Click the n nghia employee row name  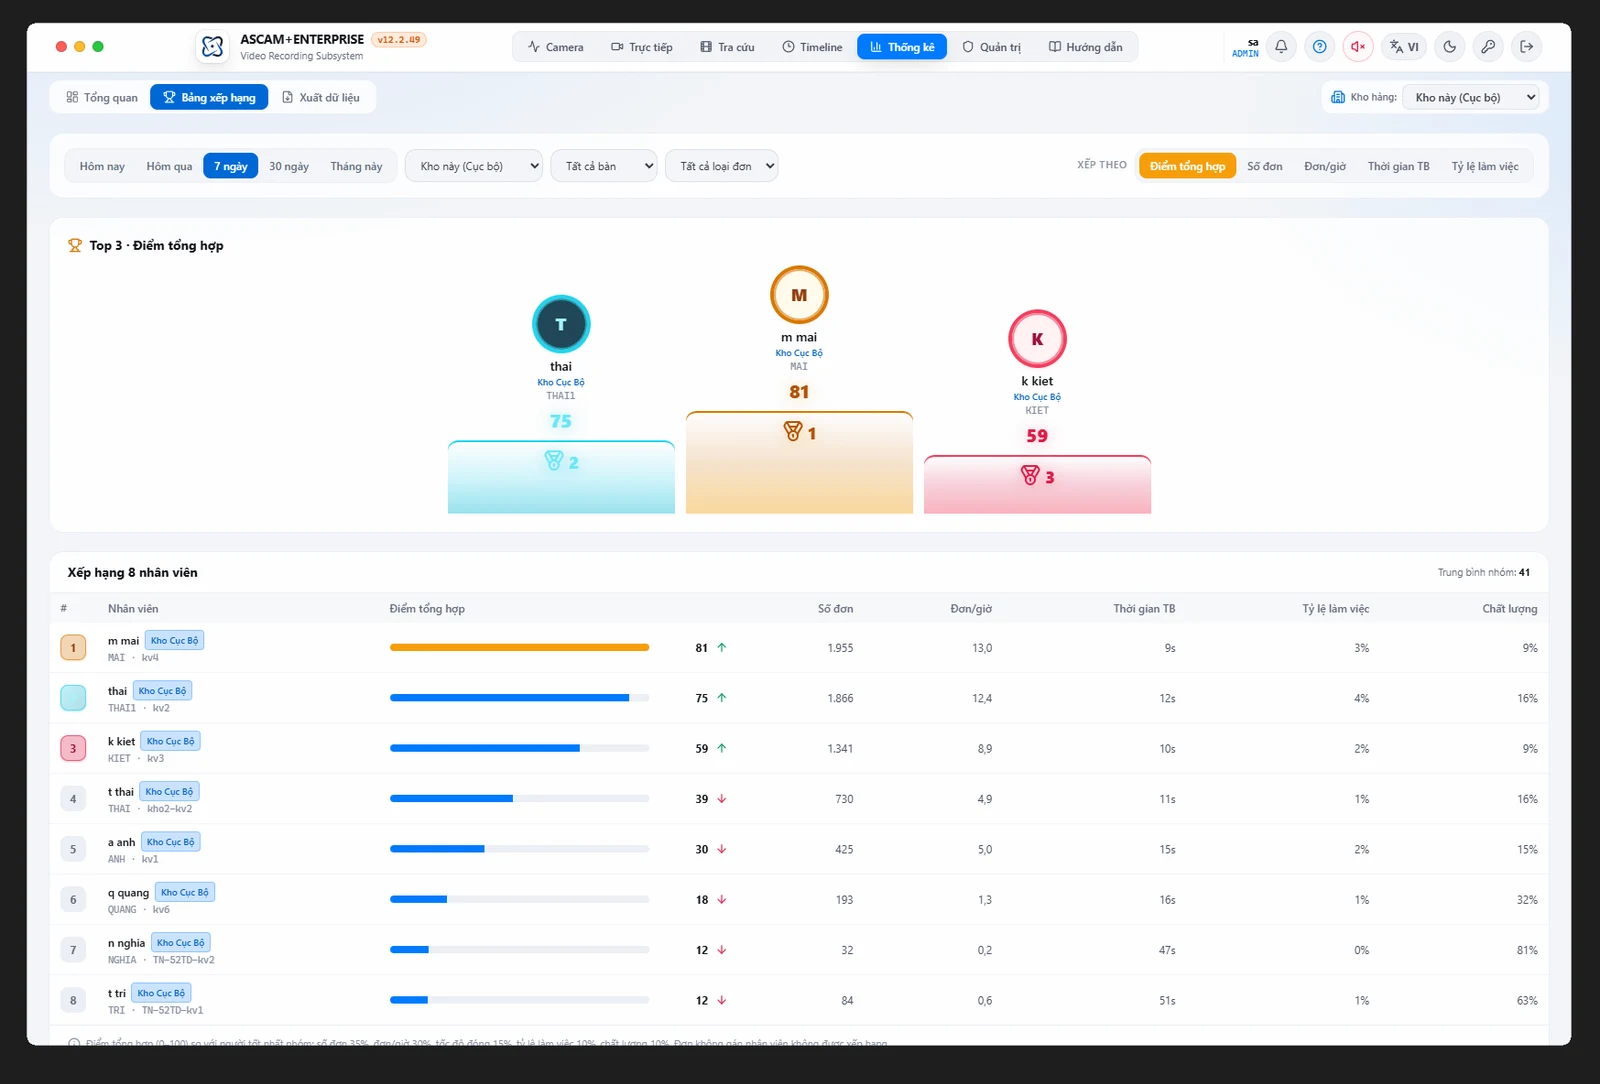[127, 943]
